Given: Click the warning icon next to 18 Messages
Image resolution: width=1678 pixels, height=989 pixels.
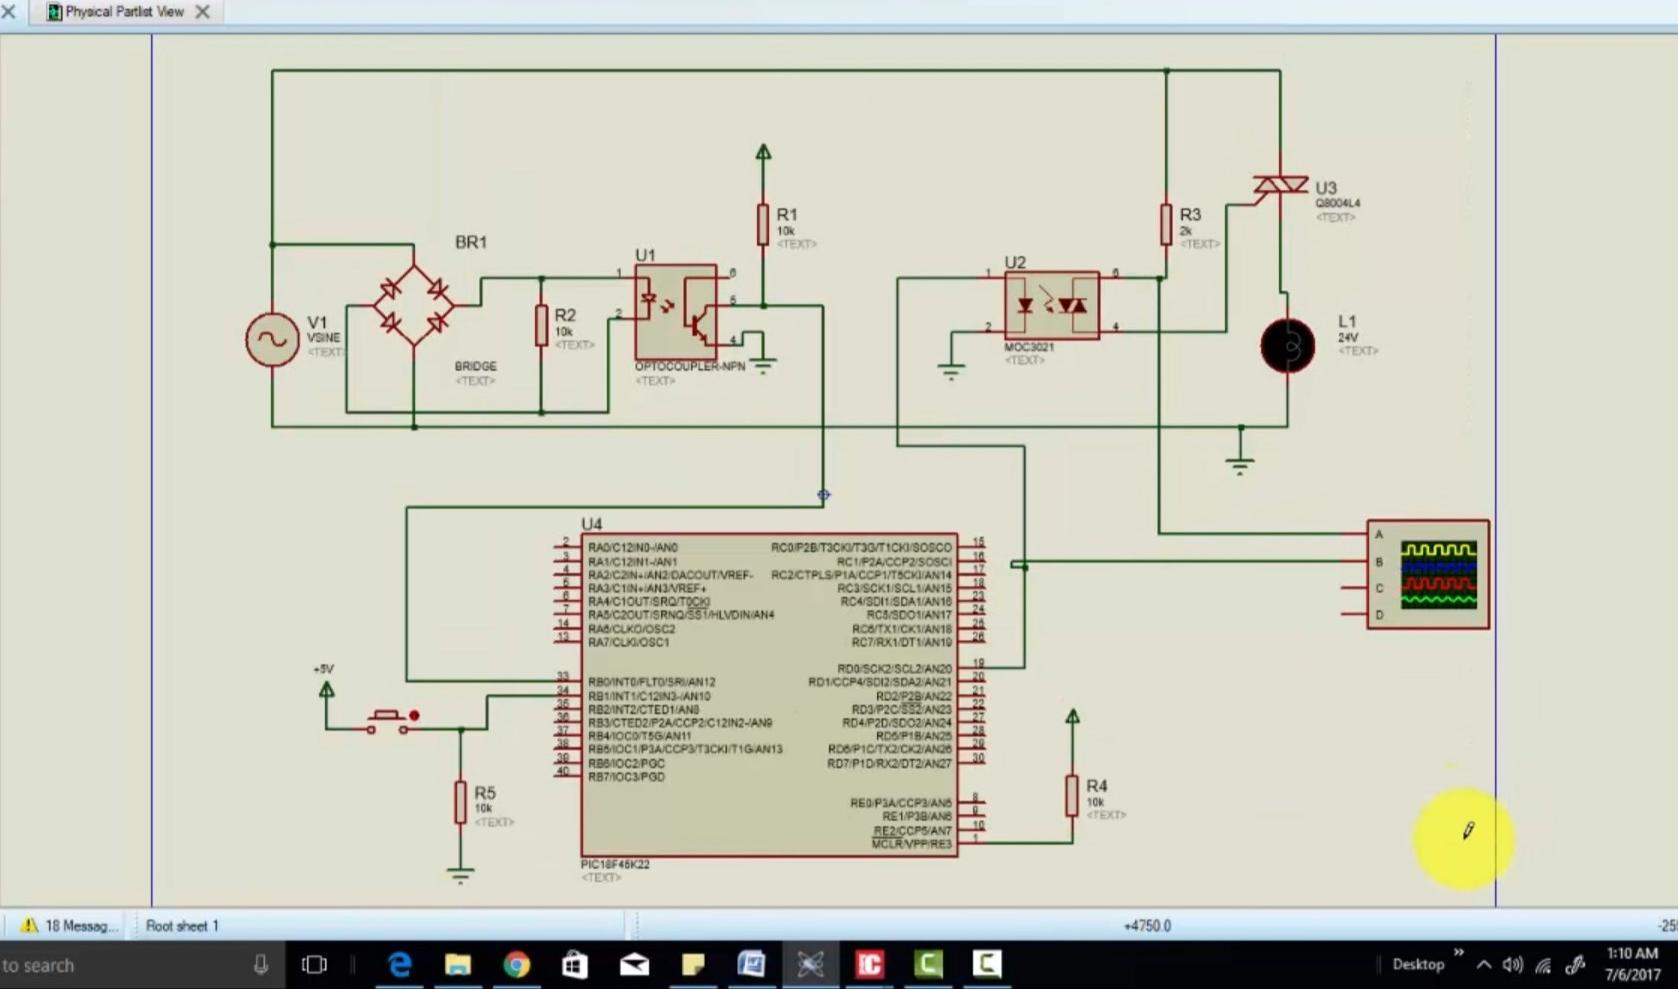Looking at the screenshot, I should point(30,926).
